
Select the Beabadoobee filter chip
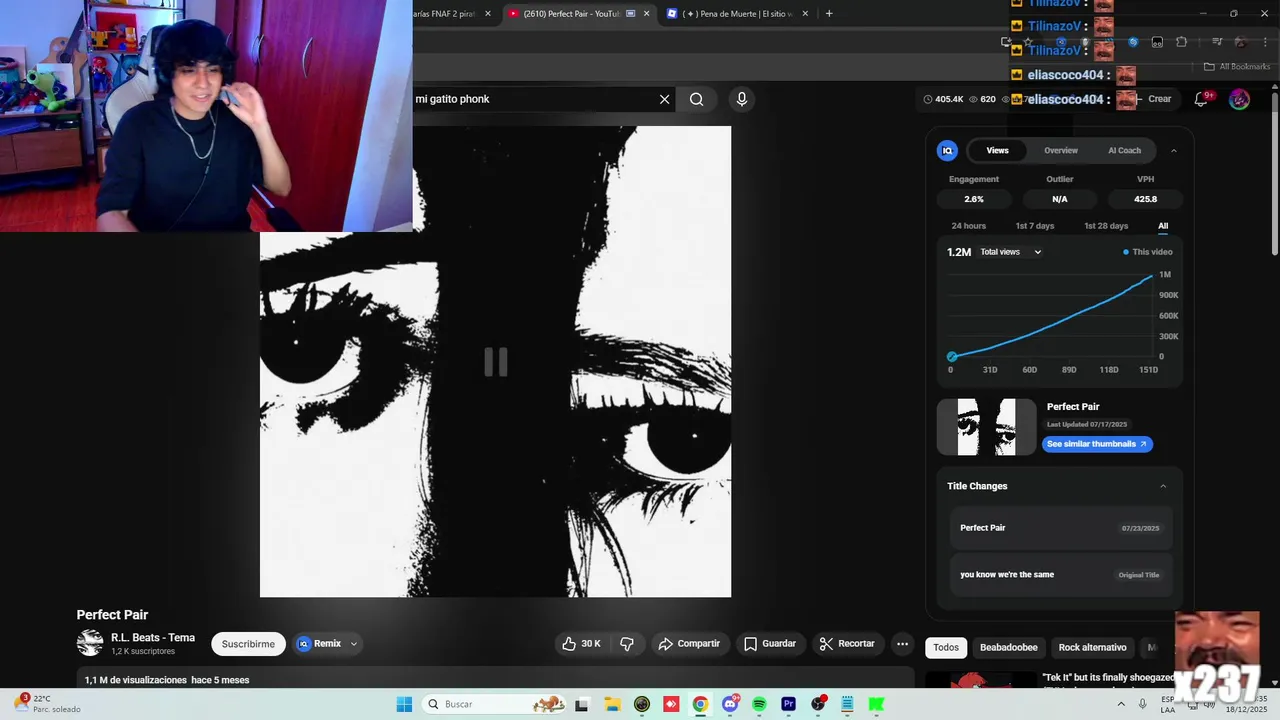1008,647
